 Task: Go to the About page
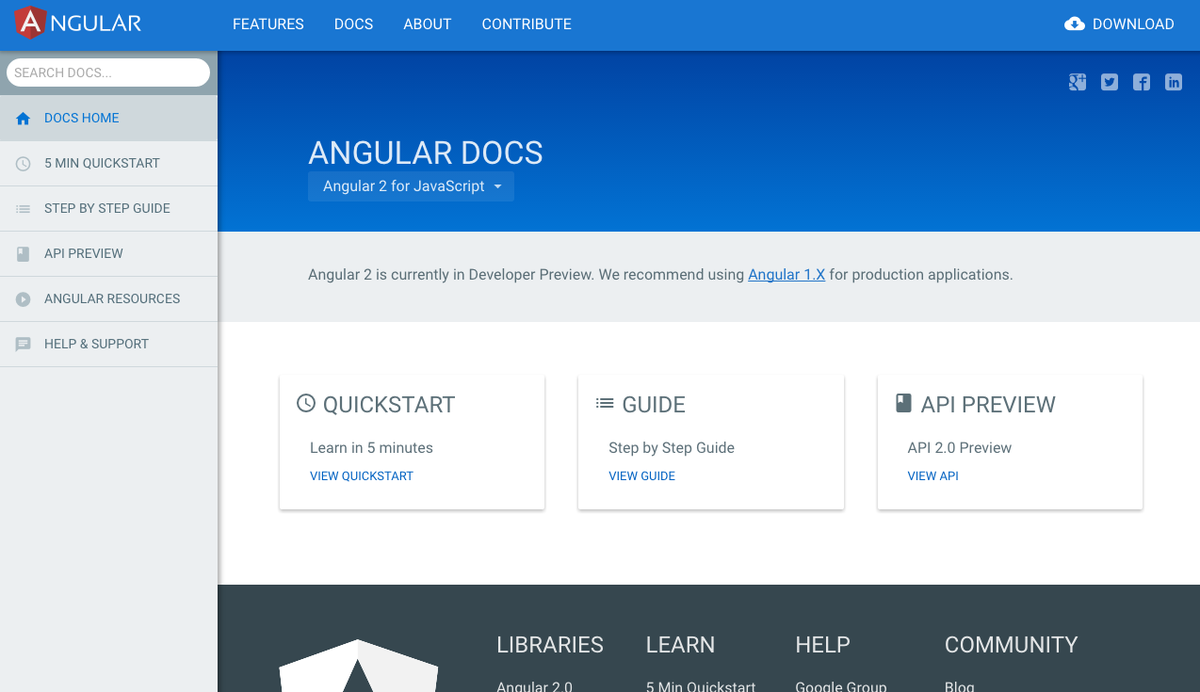coord(427,24)
